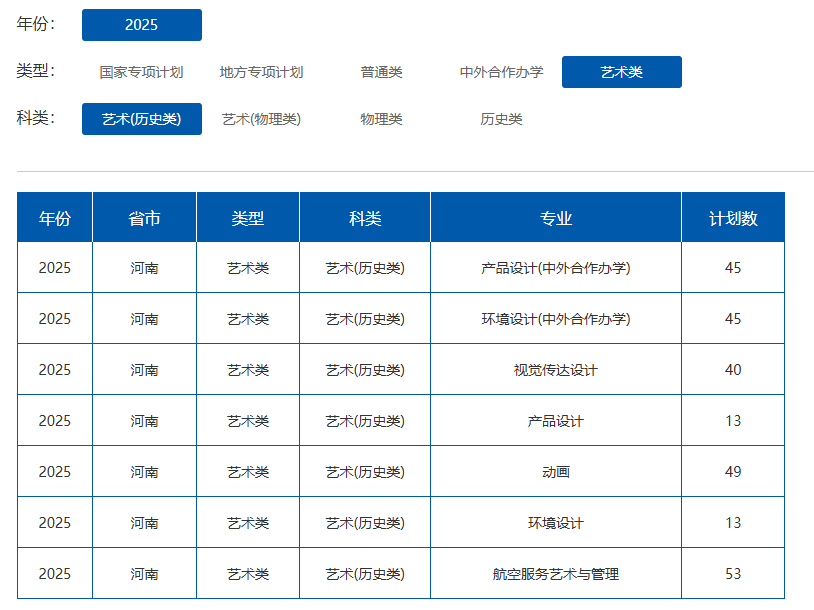Click the 科类: filter label

coord(36,118)
